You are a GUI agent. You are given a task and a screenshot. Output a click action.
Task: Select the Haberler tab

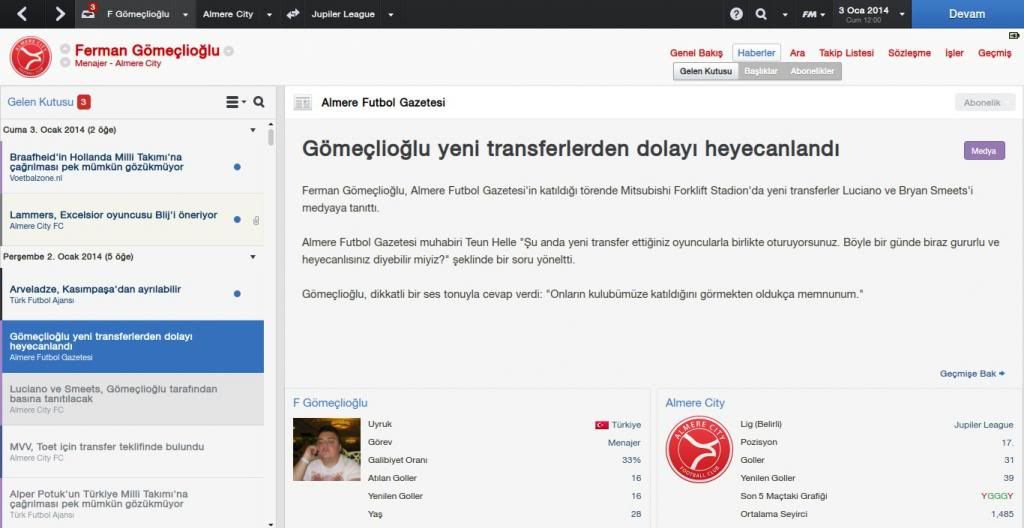tap(756, 53)
